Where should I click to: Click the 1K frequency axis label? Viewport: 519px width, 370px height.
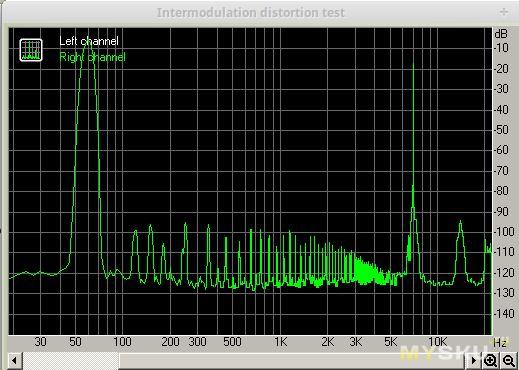point(281,342)
